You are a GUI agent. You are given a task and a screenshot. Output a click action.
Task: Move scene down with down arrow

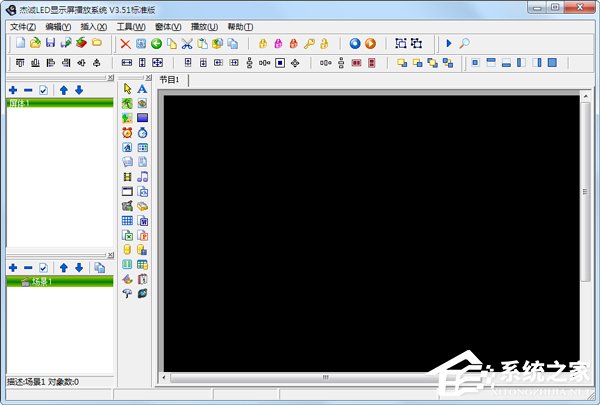click(x=78, y=268)
